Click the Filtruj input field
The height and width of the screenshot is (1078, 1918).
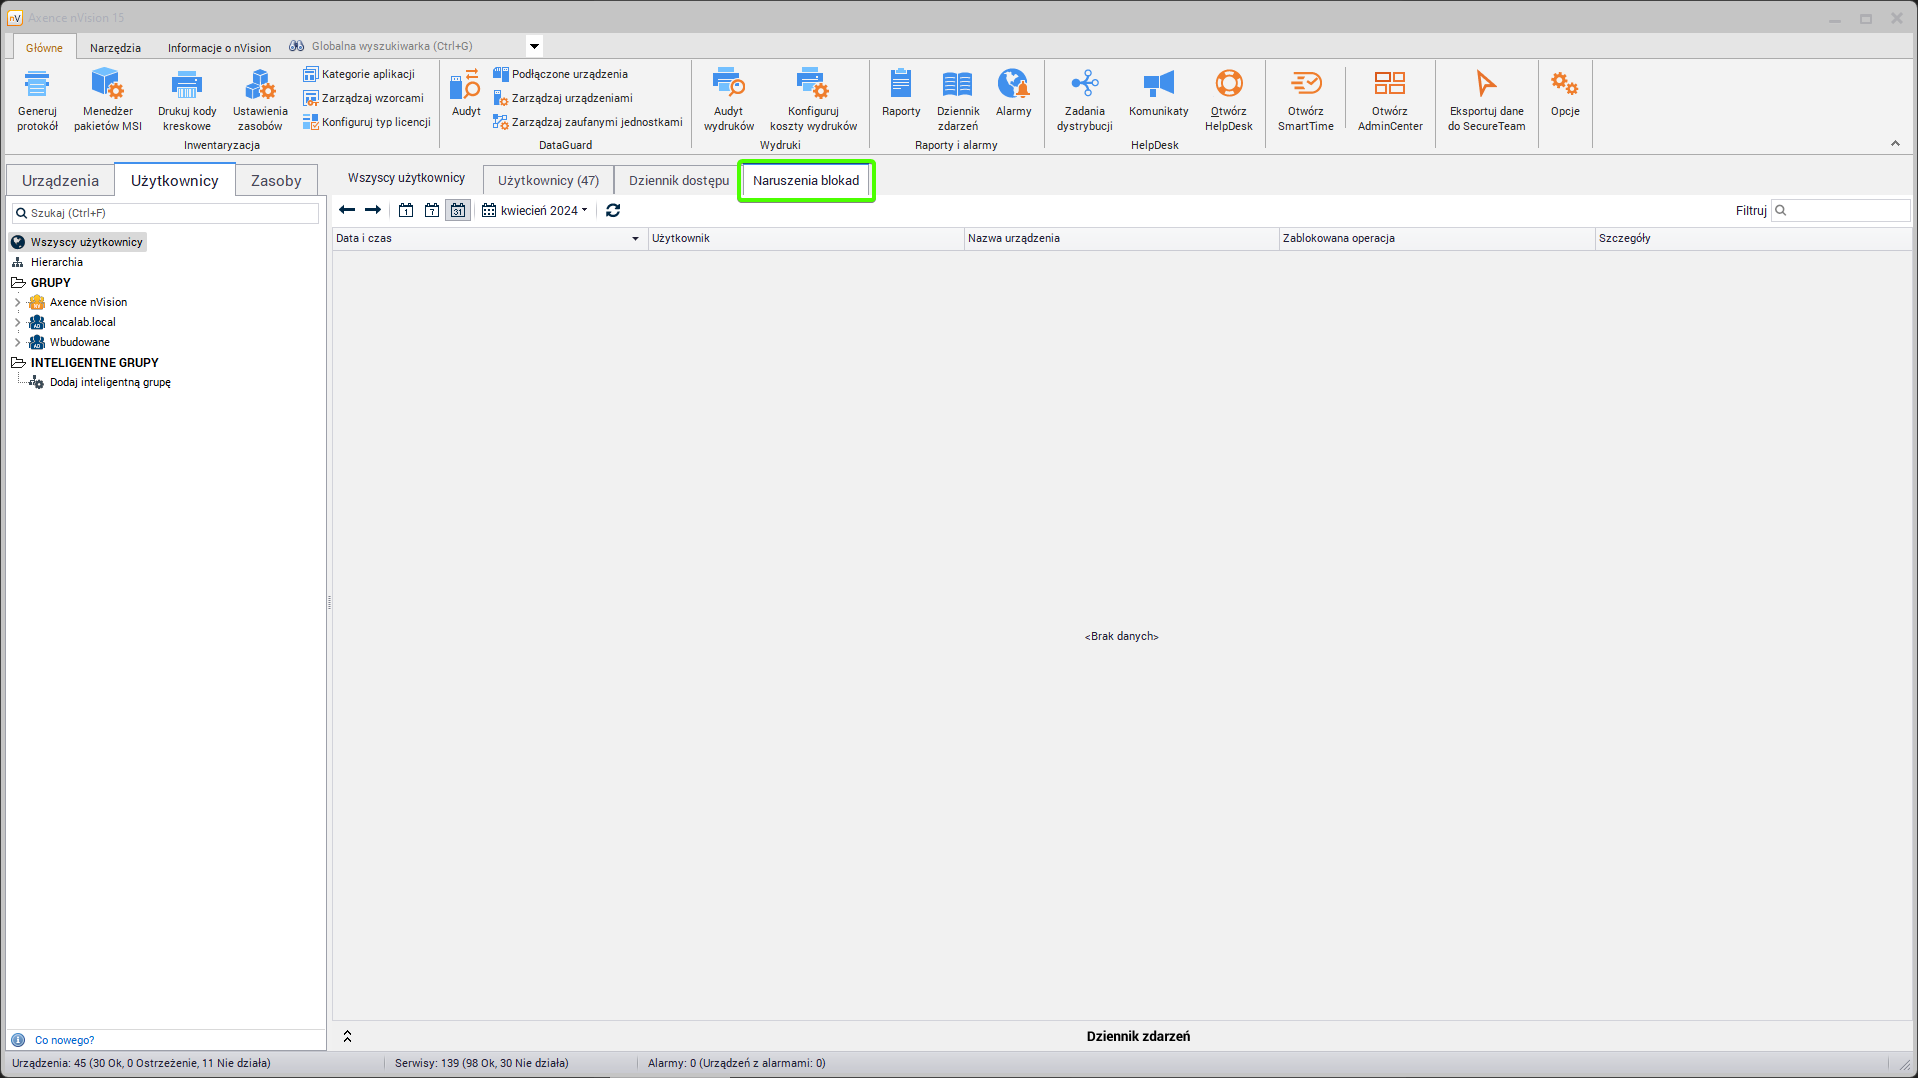pos(1846,210)
